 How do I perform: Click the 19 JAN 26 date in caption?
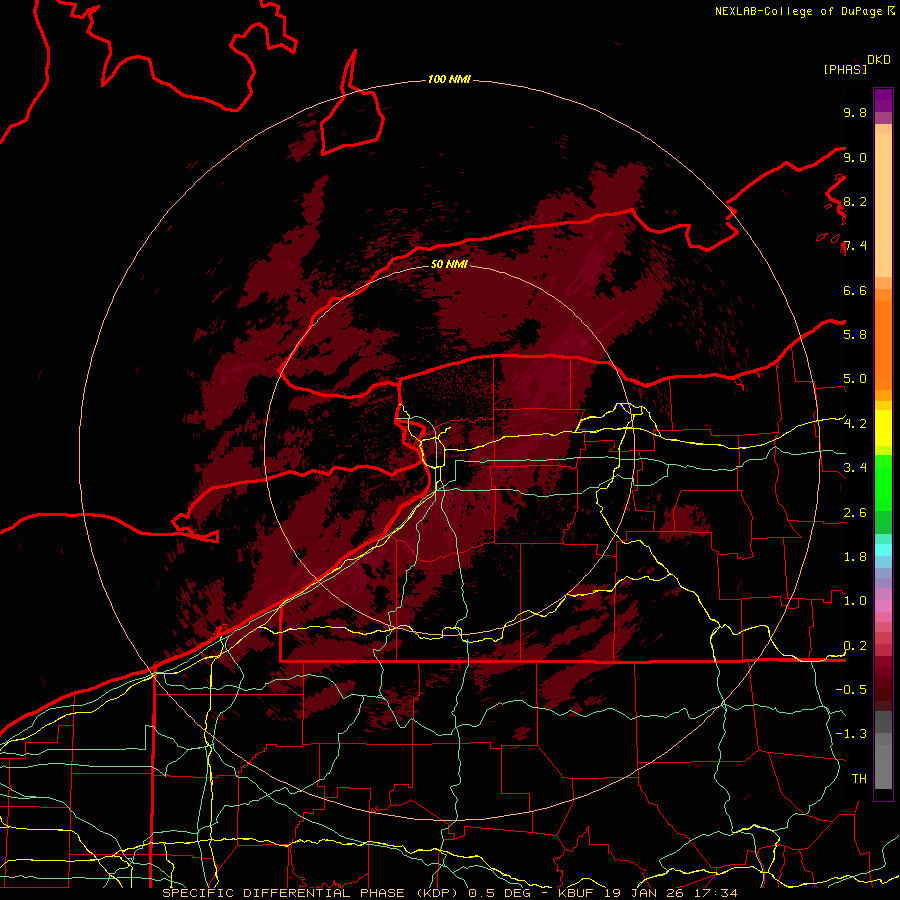point(646,893)
